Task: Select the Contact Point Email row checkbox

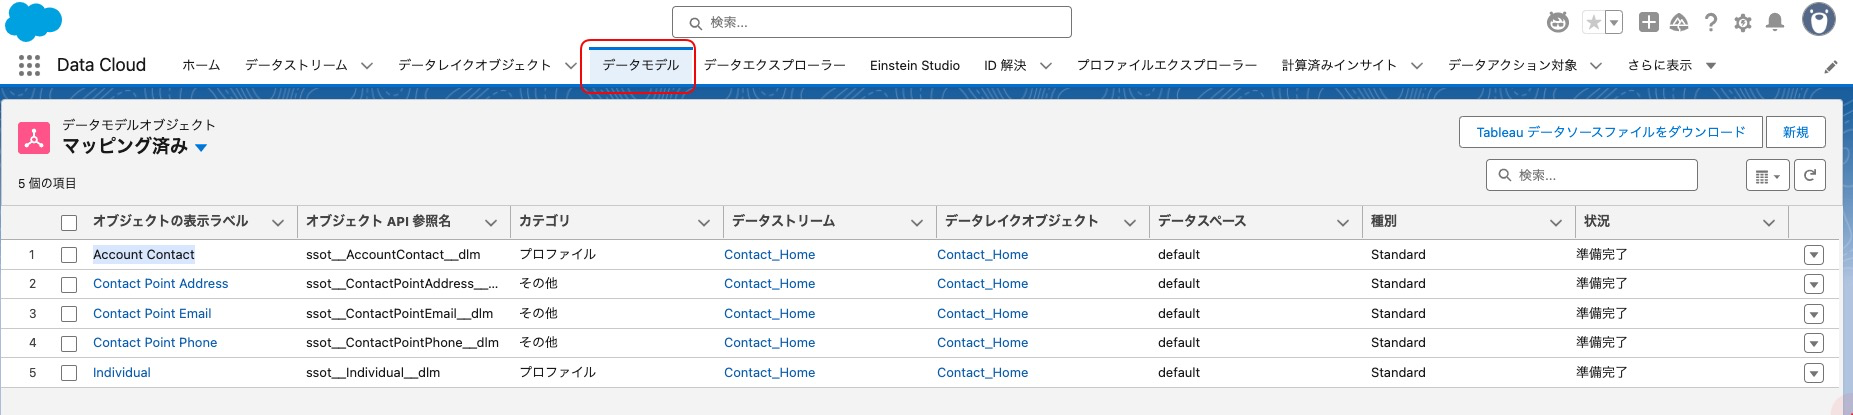Action: click(69, 314)
